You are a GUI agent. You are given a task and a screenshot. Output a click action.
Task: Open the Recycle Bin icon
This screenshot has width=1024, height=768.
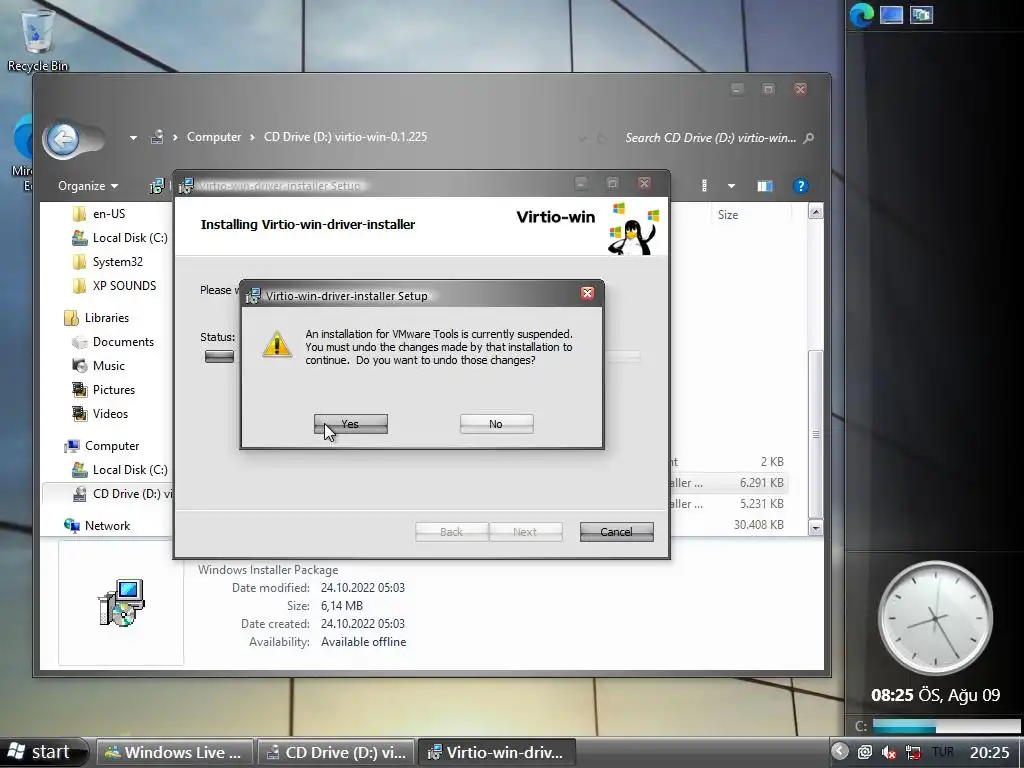point(37,40)
